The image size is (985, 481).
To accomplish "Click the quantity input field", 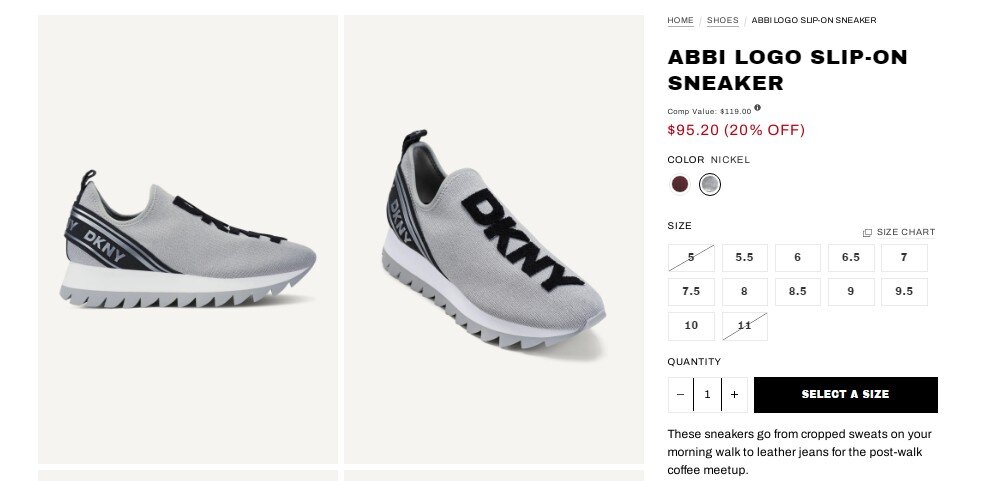I will [707, 395].
